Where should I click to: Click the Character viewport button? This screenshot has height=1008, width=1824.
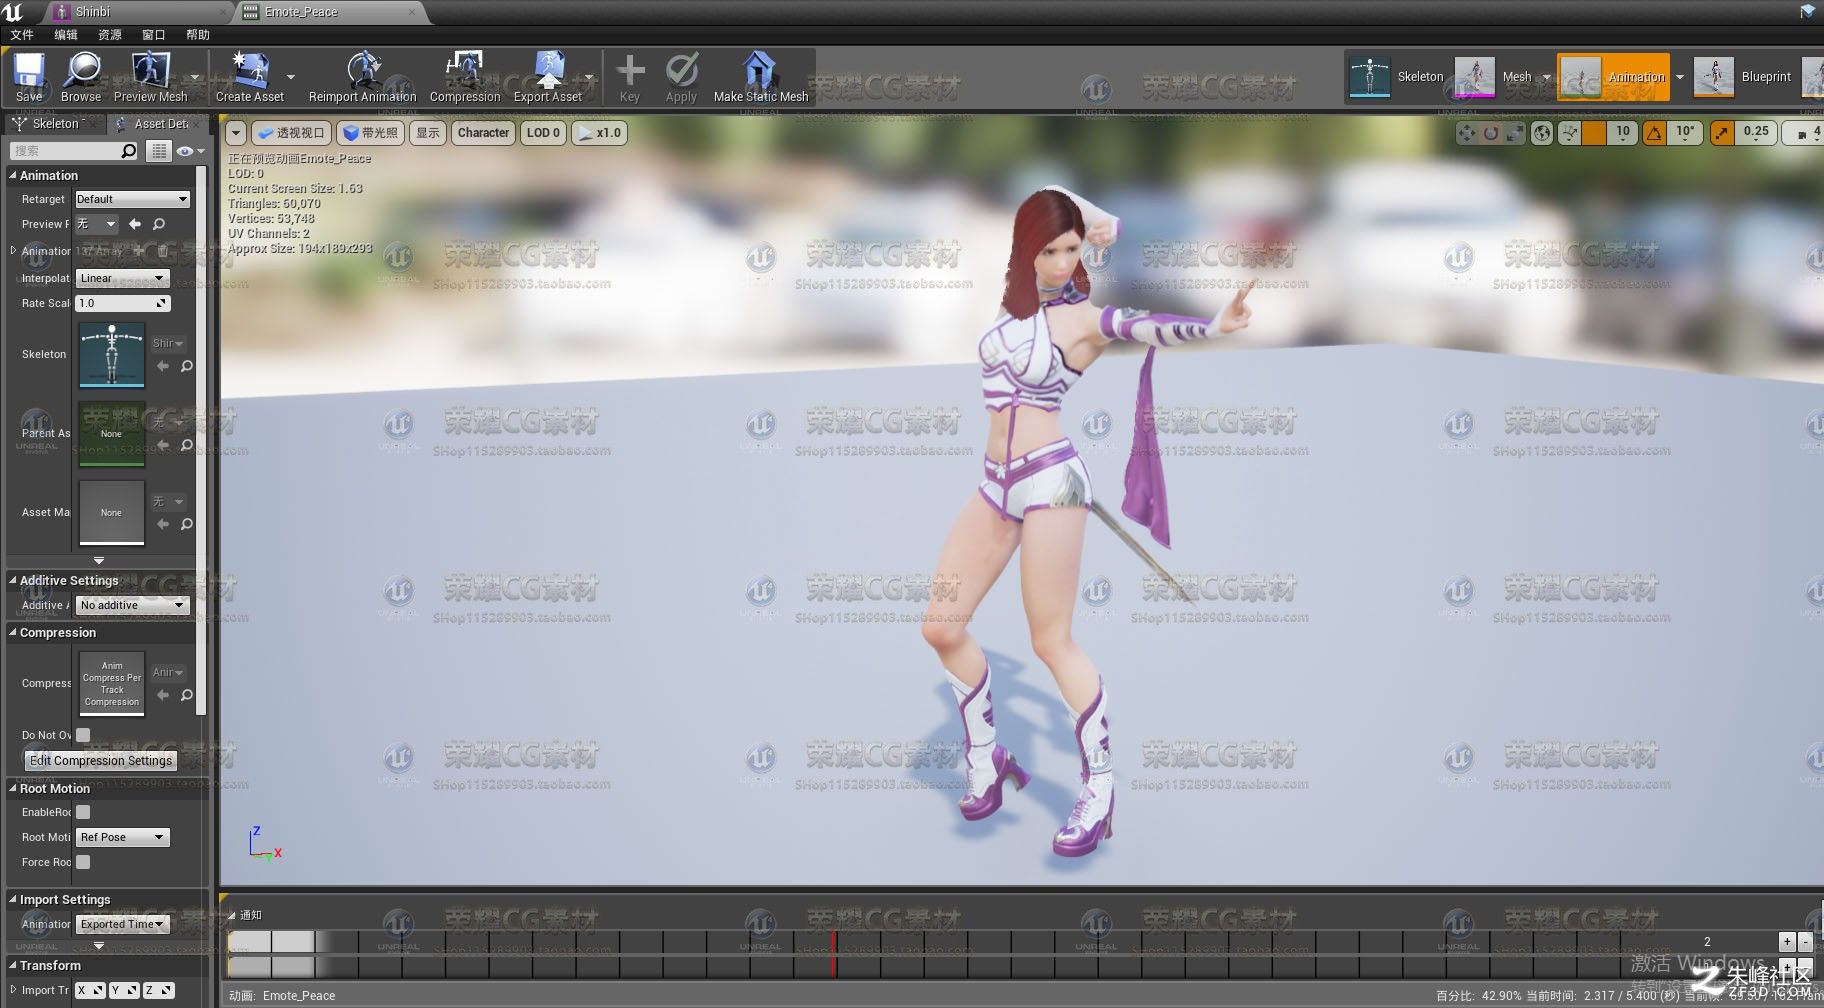483,133
